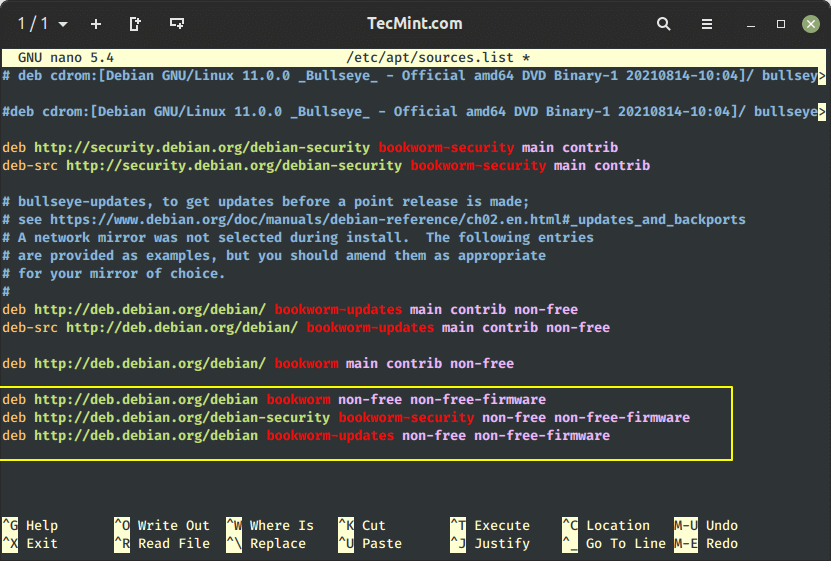Click the ^T Execute shortcut

pos(490,526)
